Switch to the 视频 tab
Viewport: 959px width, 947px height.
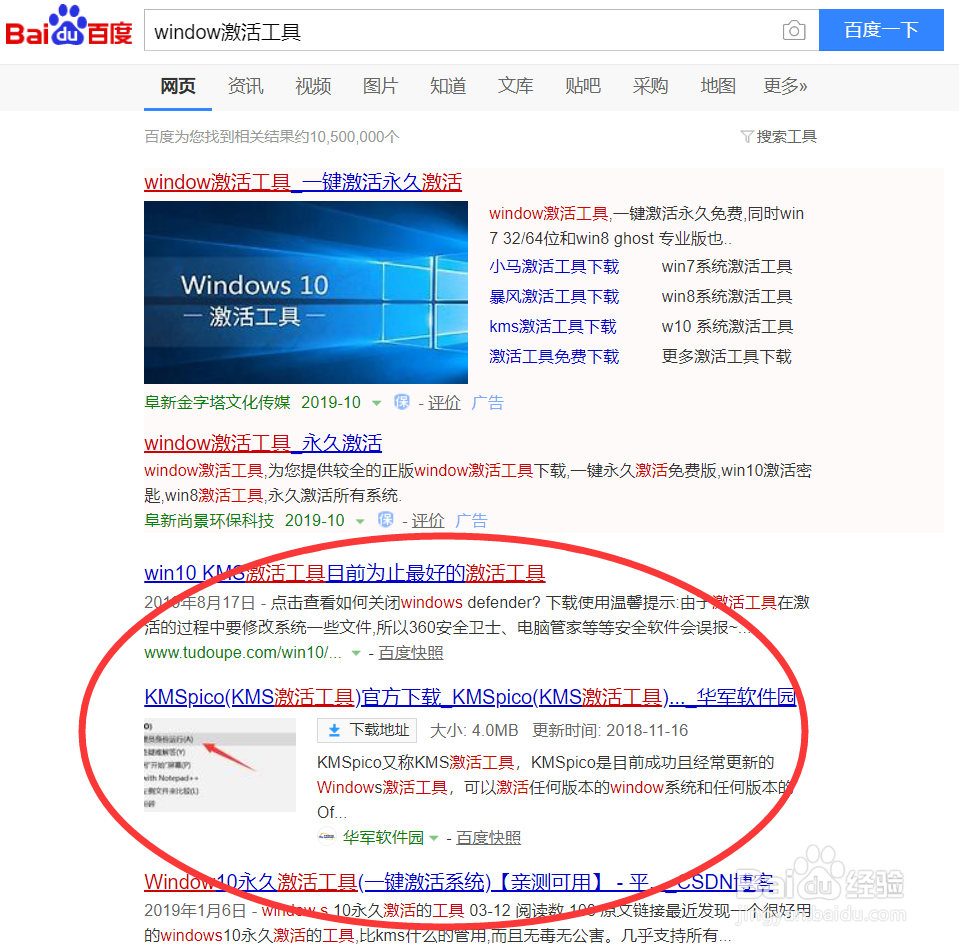(x=313, y=86)
